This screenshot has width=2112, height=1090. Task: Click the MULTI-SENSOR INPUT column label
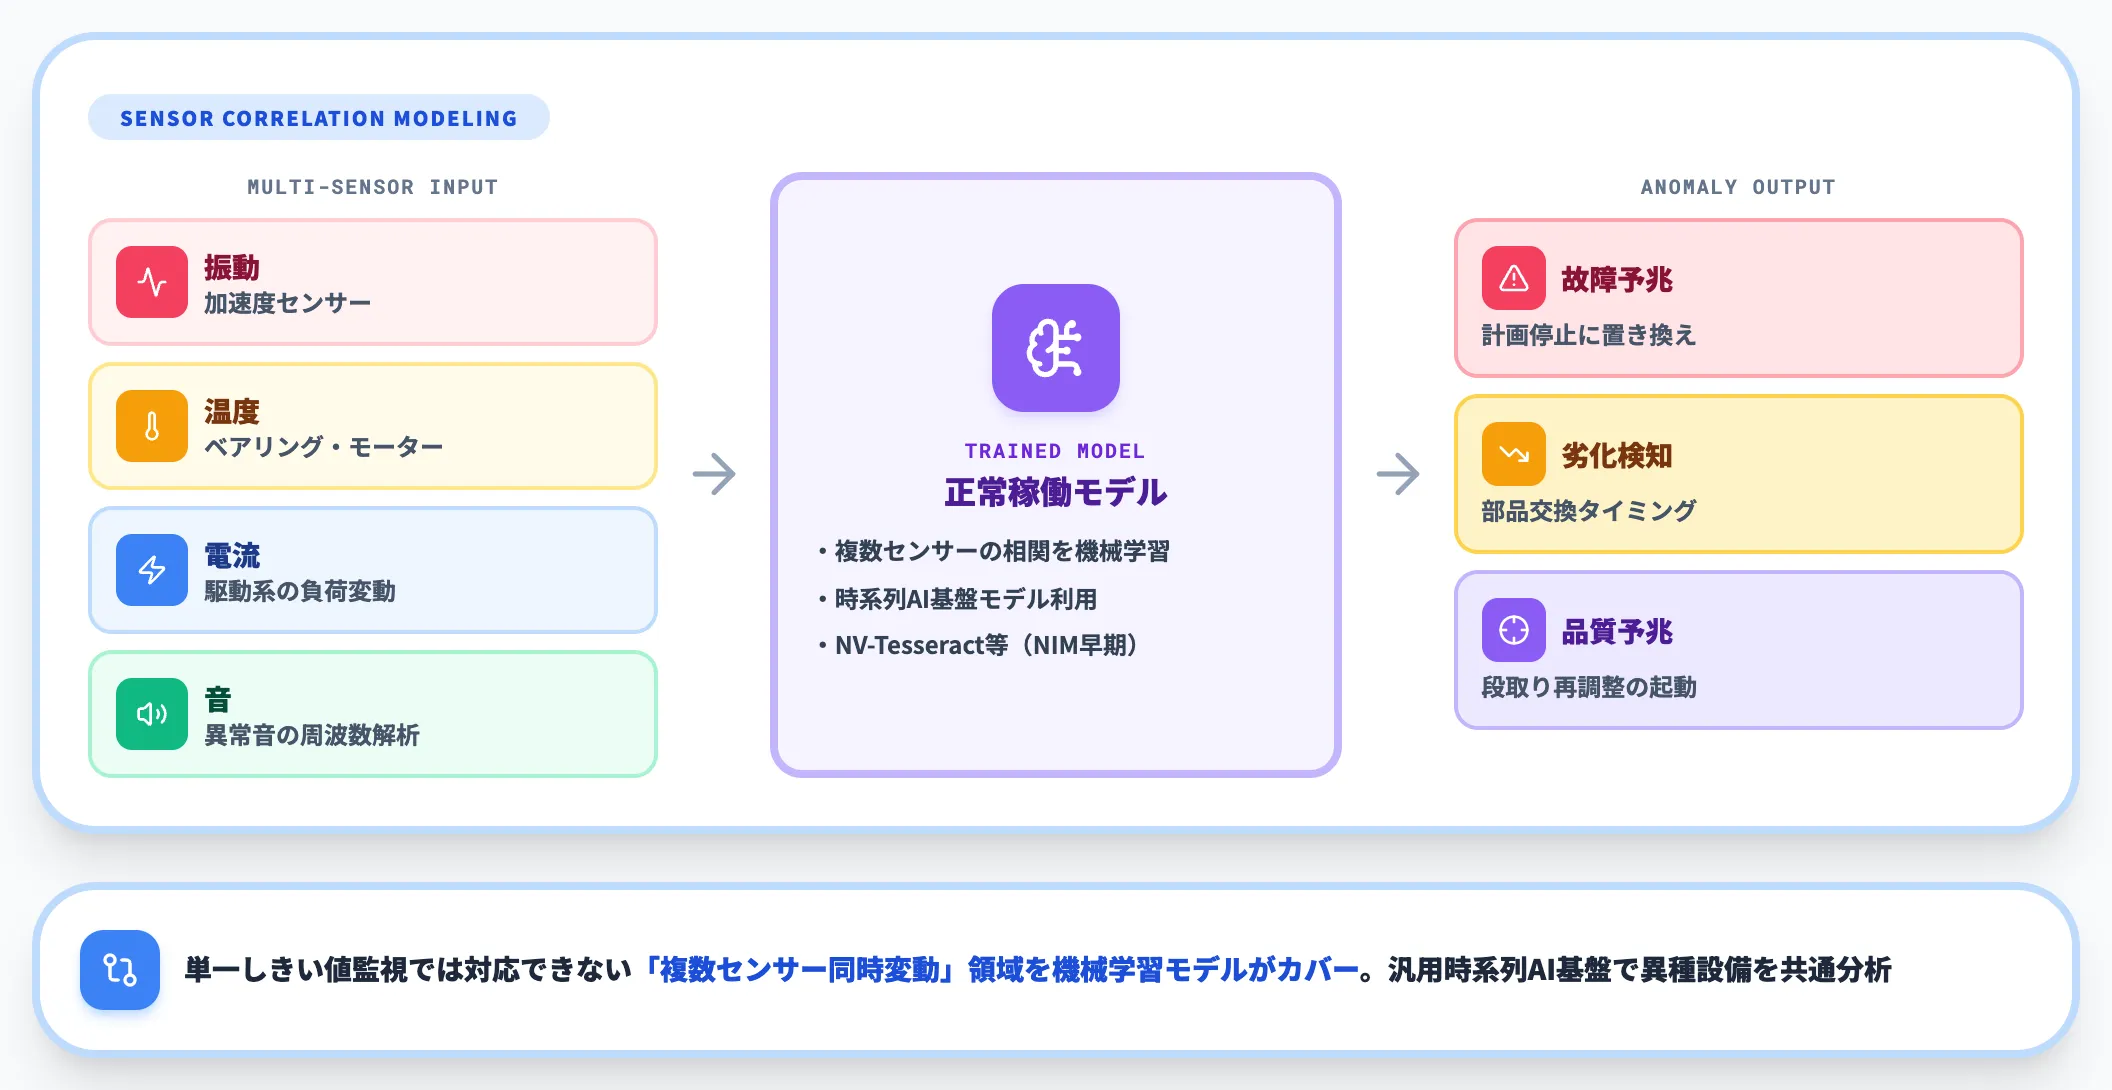pyautogui.click(x=373, y=187)
